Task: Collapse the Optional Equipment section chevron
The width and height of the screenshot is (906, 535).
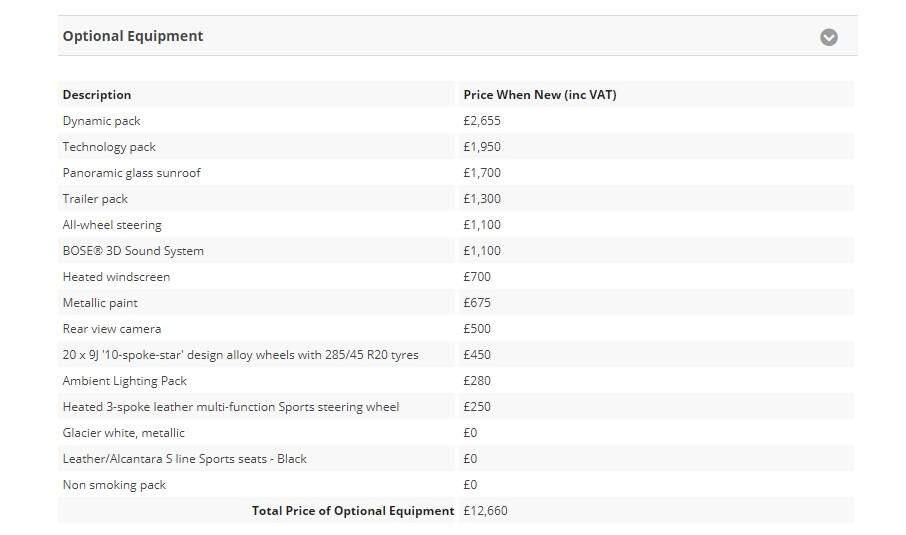Action: [829, 37]
